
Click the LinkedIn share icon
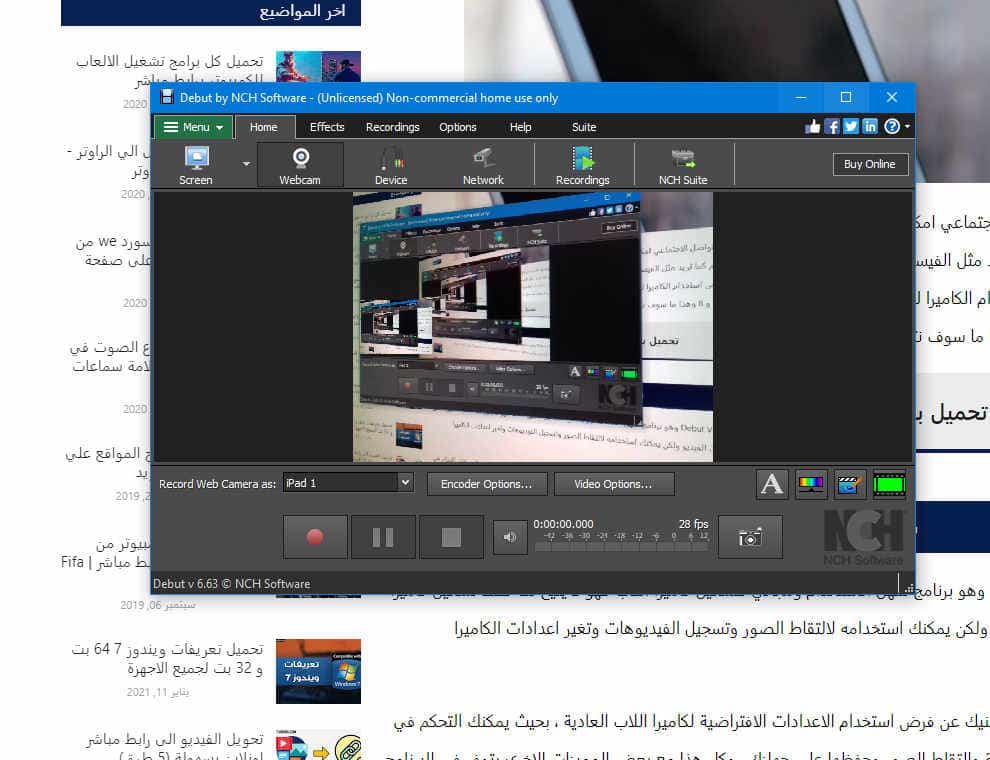point(870,127)
